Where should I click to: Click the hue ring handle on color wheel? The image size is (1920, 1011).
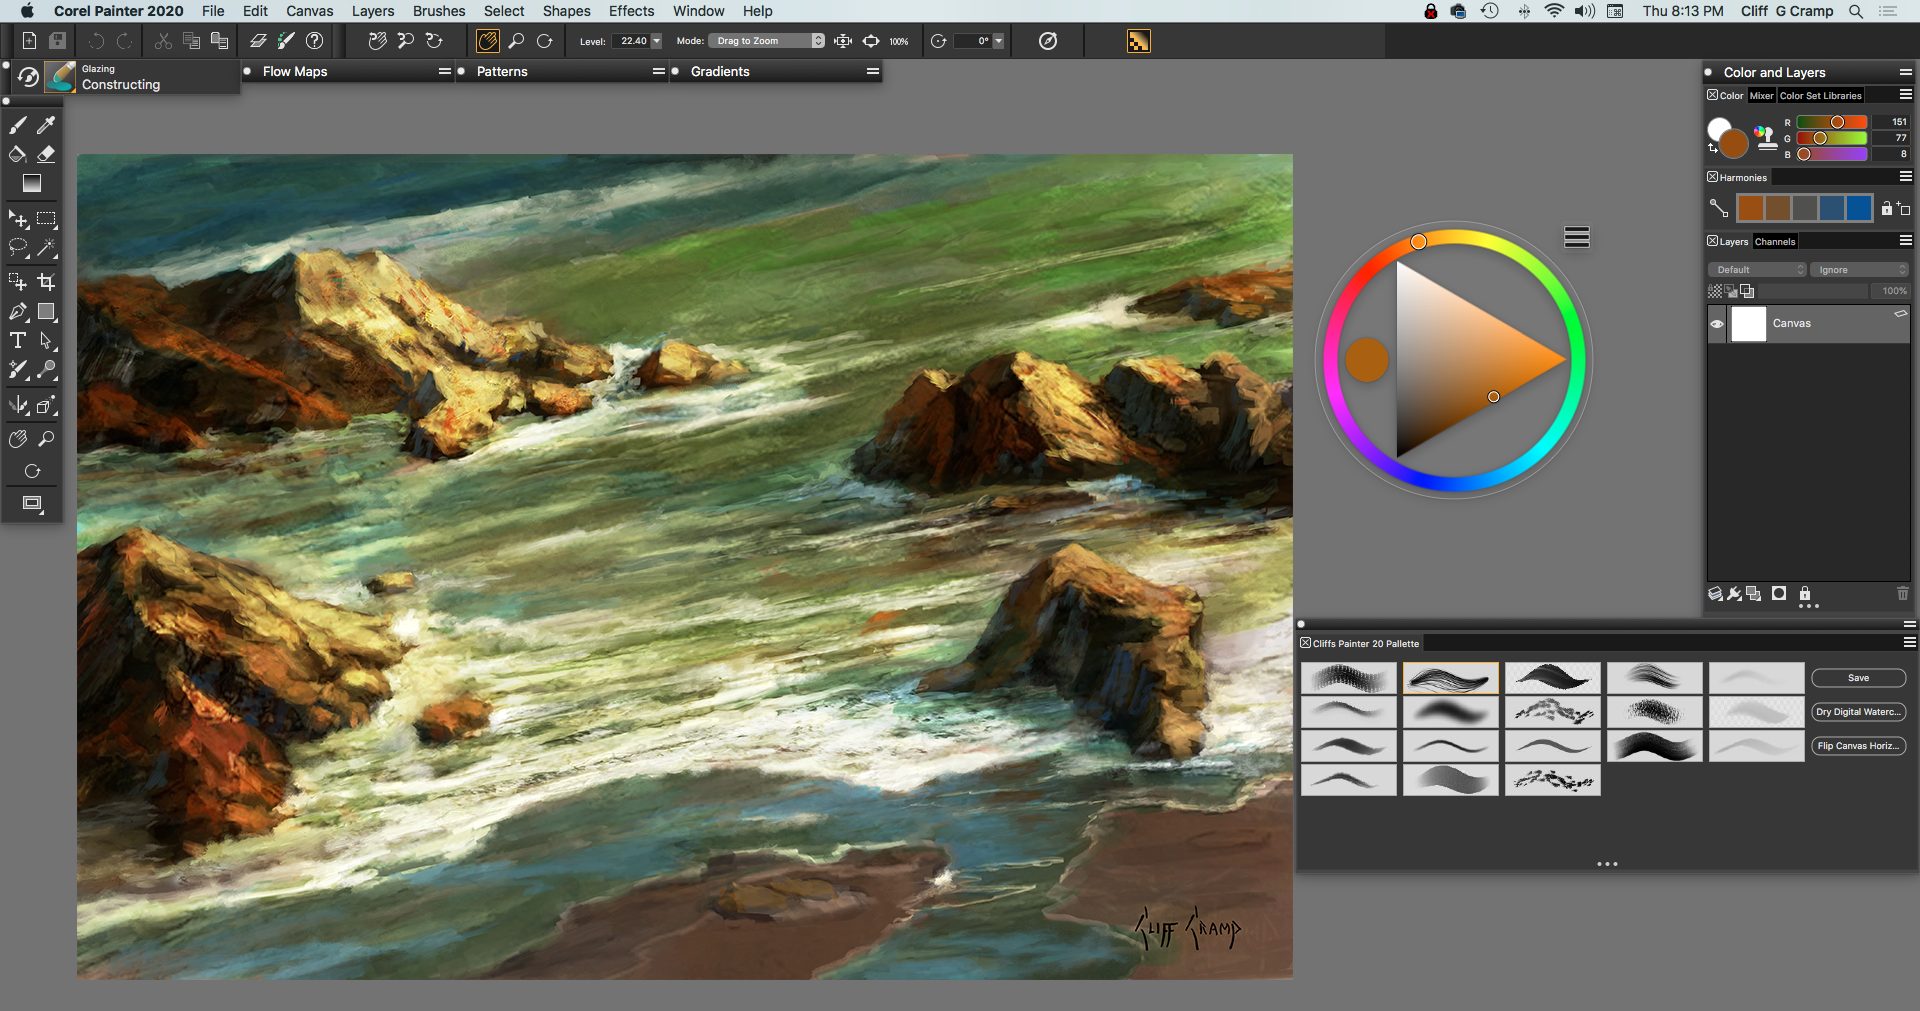[x=1418, y=242]
